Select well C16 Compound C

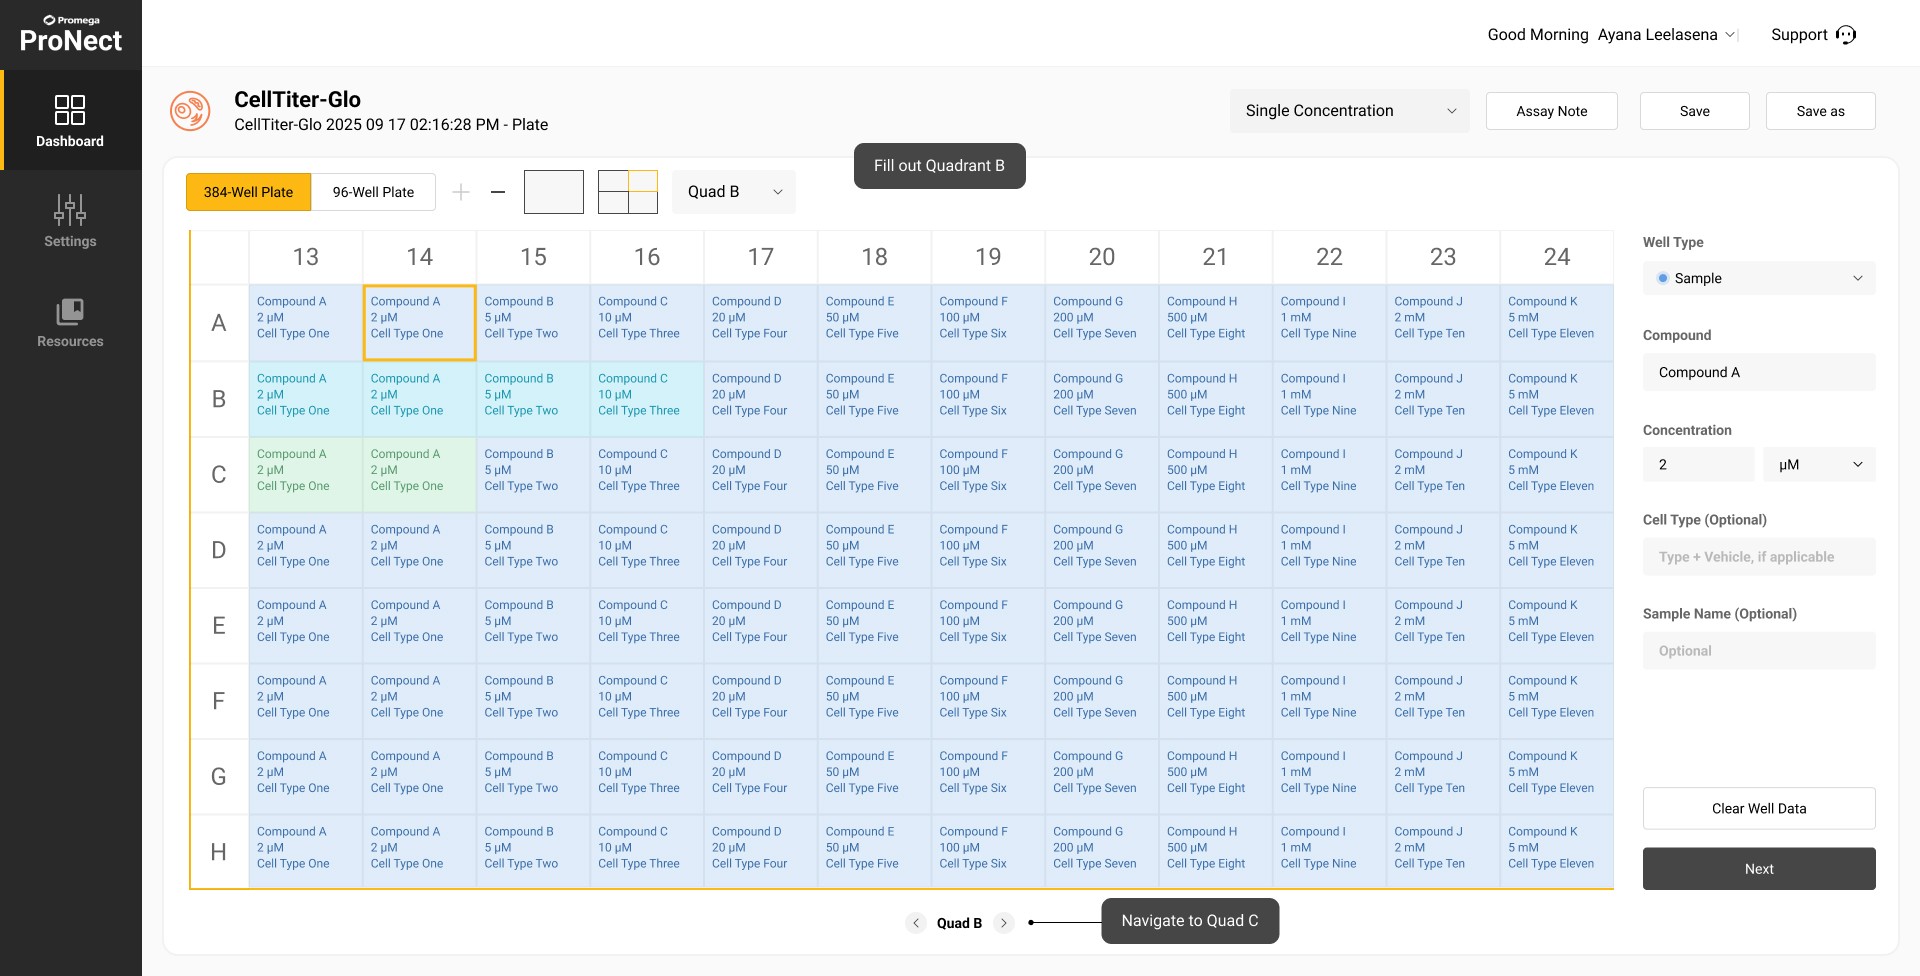coord(647,474)
